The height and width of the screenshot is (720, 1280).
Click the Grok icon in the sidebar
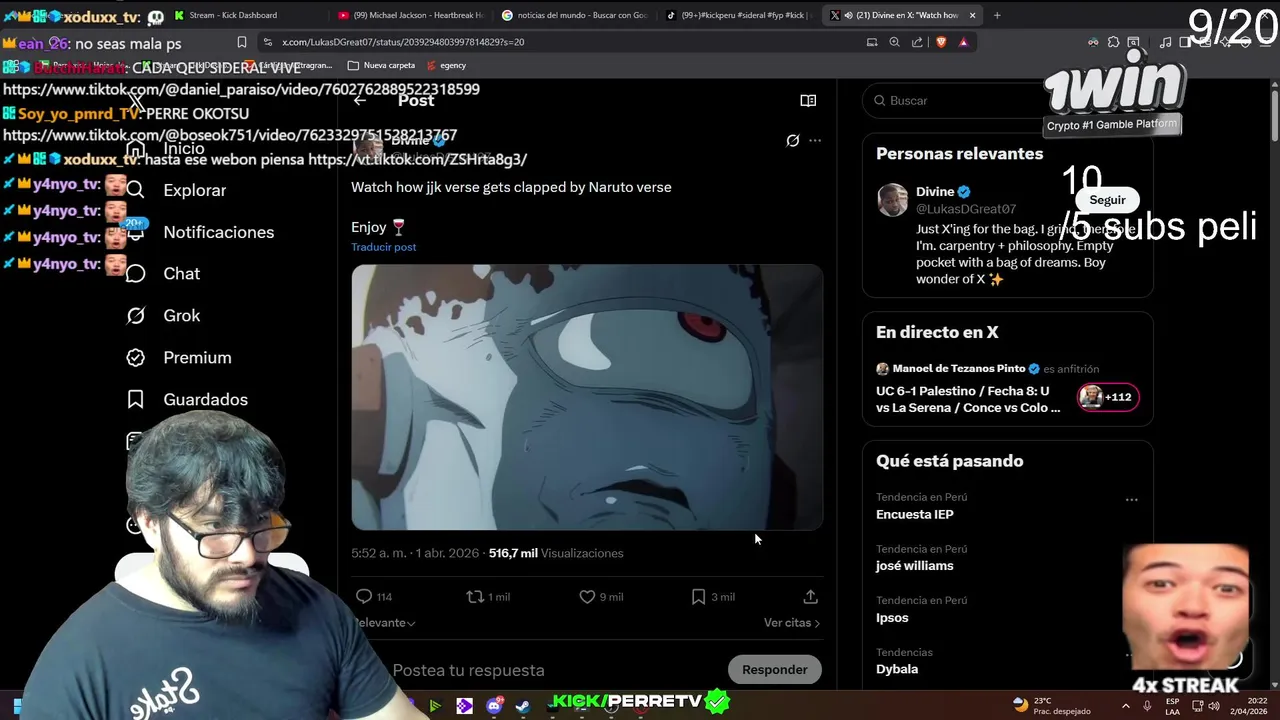coord(136,315)
